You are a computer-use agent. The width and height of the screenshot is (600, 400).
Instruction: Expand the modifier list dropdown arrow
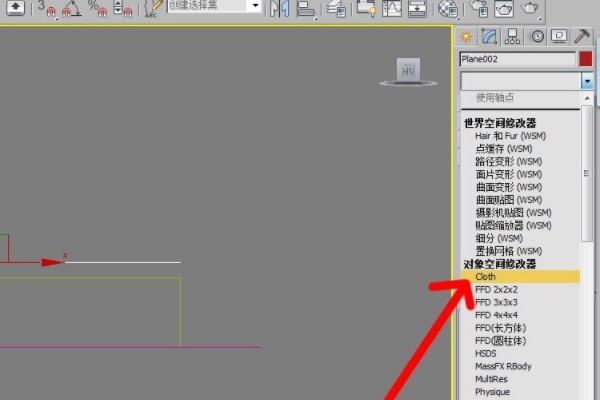585,80
